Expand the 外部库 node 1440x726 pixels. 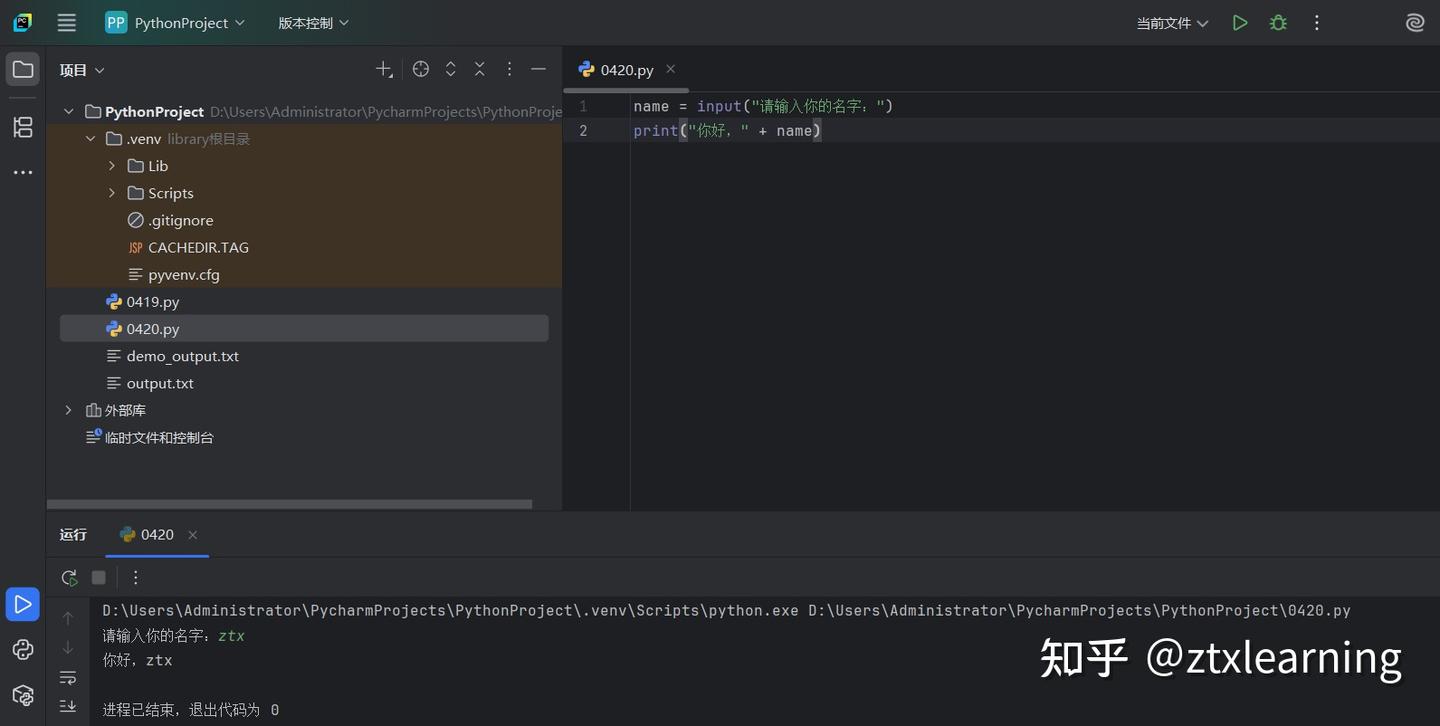[x=67, y=410]
